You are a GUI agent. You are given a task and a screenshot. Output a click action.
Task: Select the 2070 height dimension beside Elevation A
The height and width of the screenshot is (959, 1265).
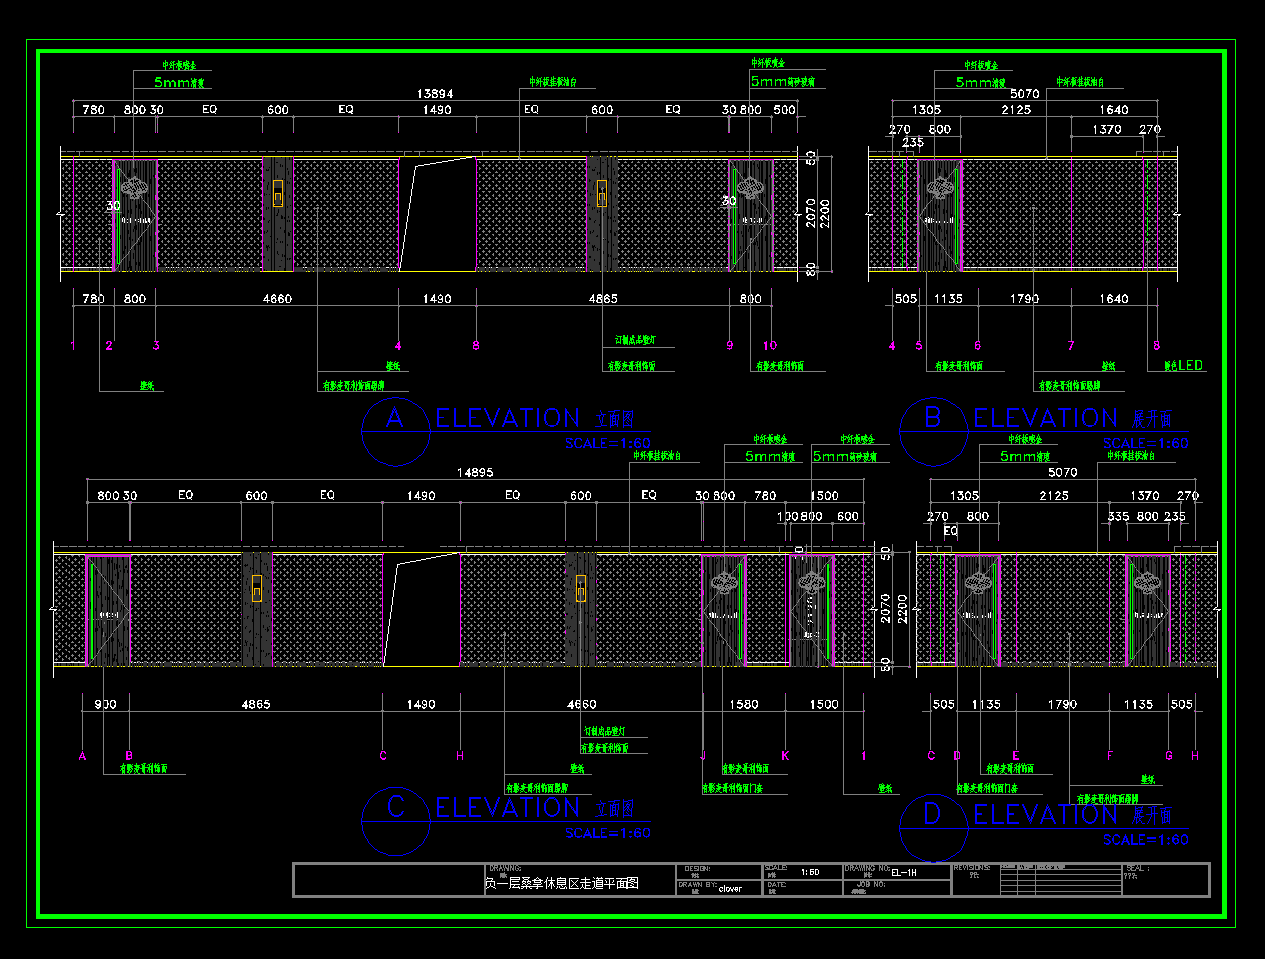pyautogui.click(x=811, y=213)
